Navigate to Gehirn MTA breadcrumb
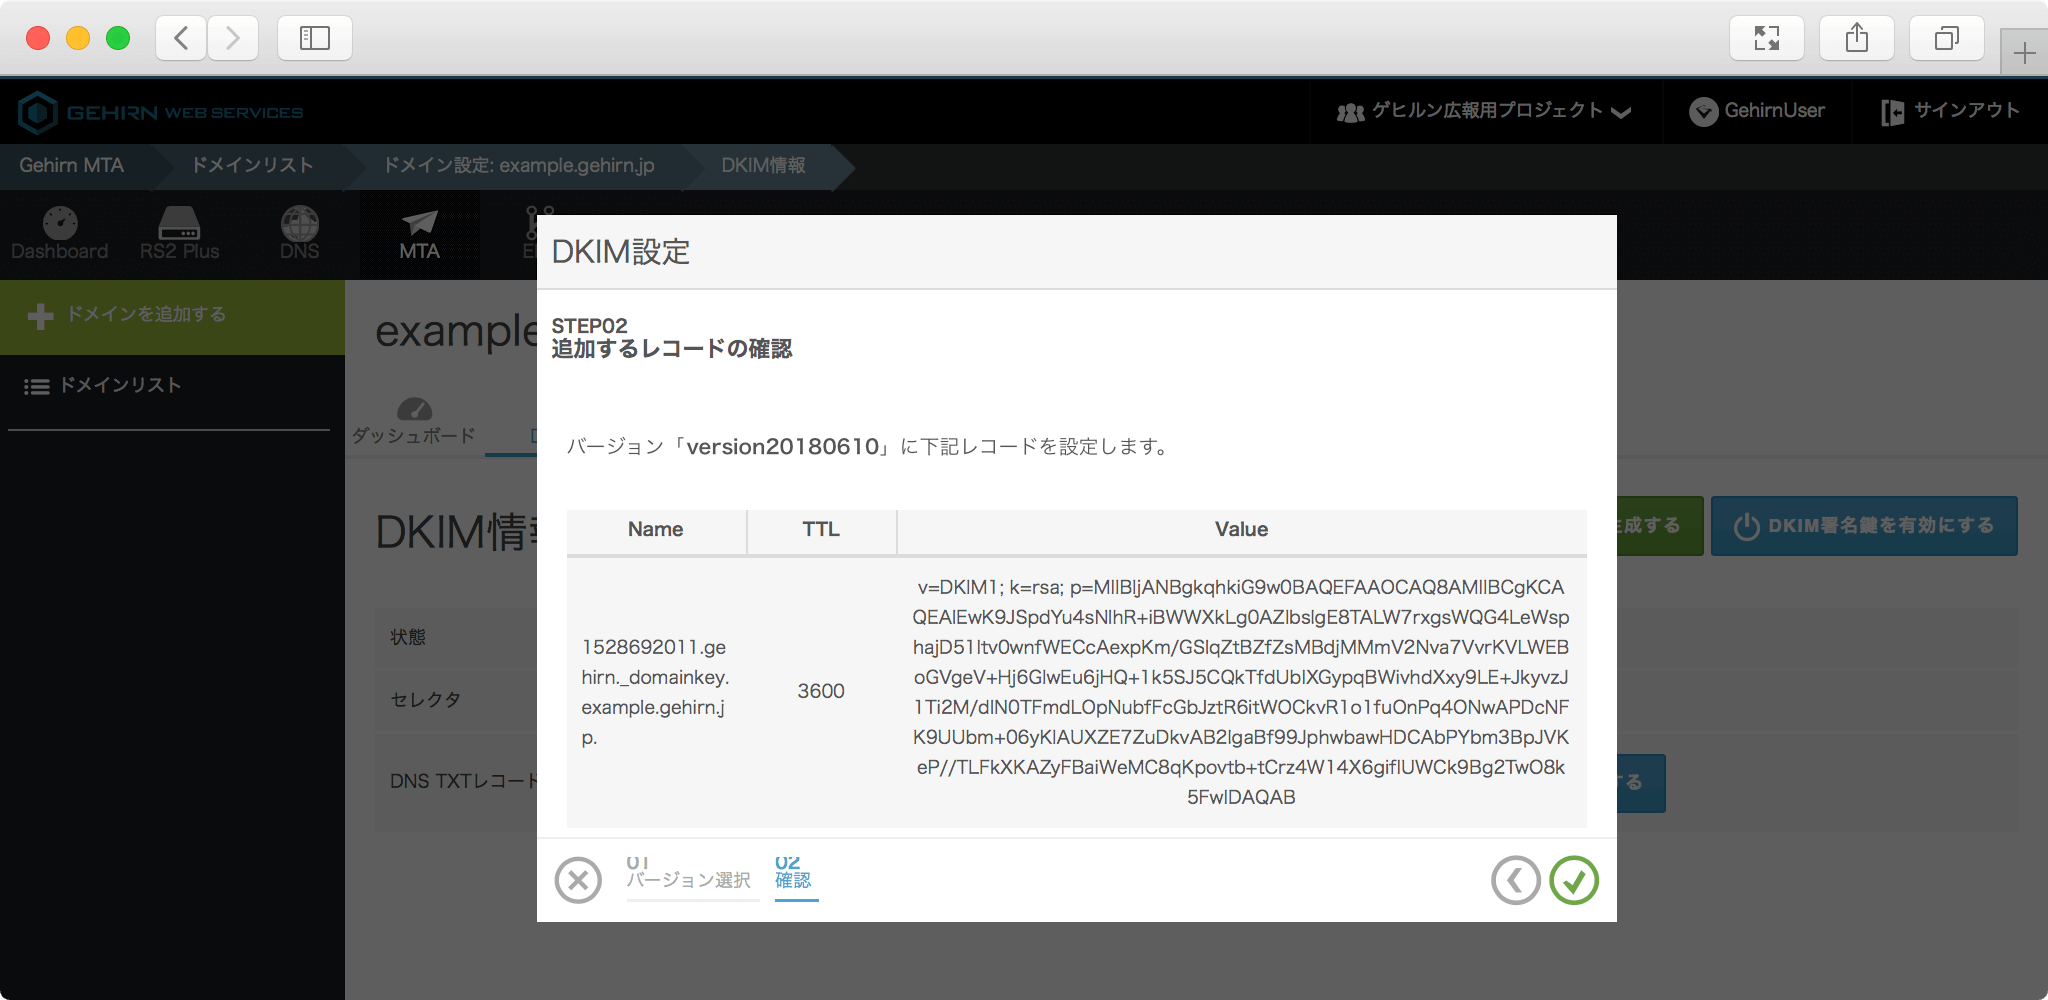2048x1000 pixels. [x=72, y=166]
